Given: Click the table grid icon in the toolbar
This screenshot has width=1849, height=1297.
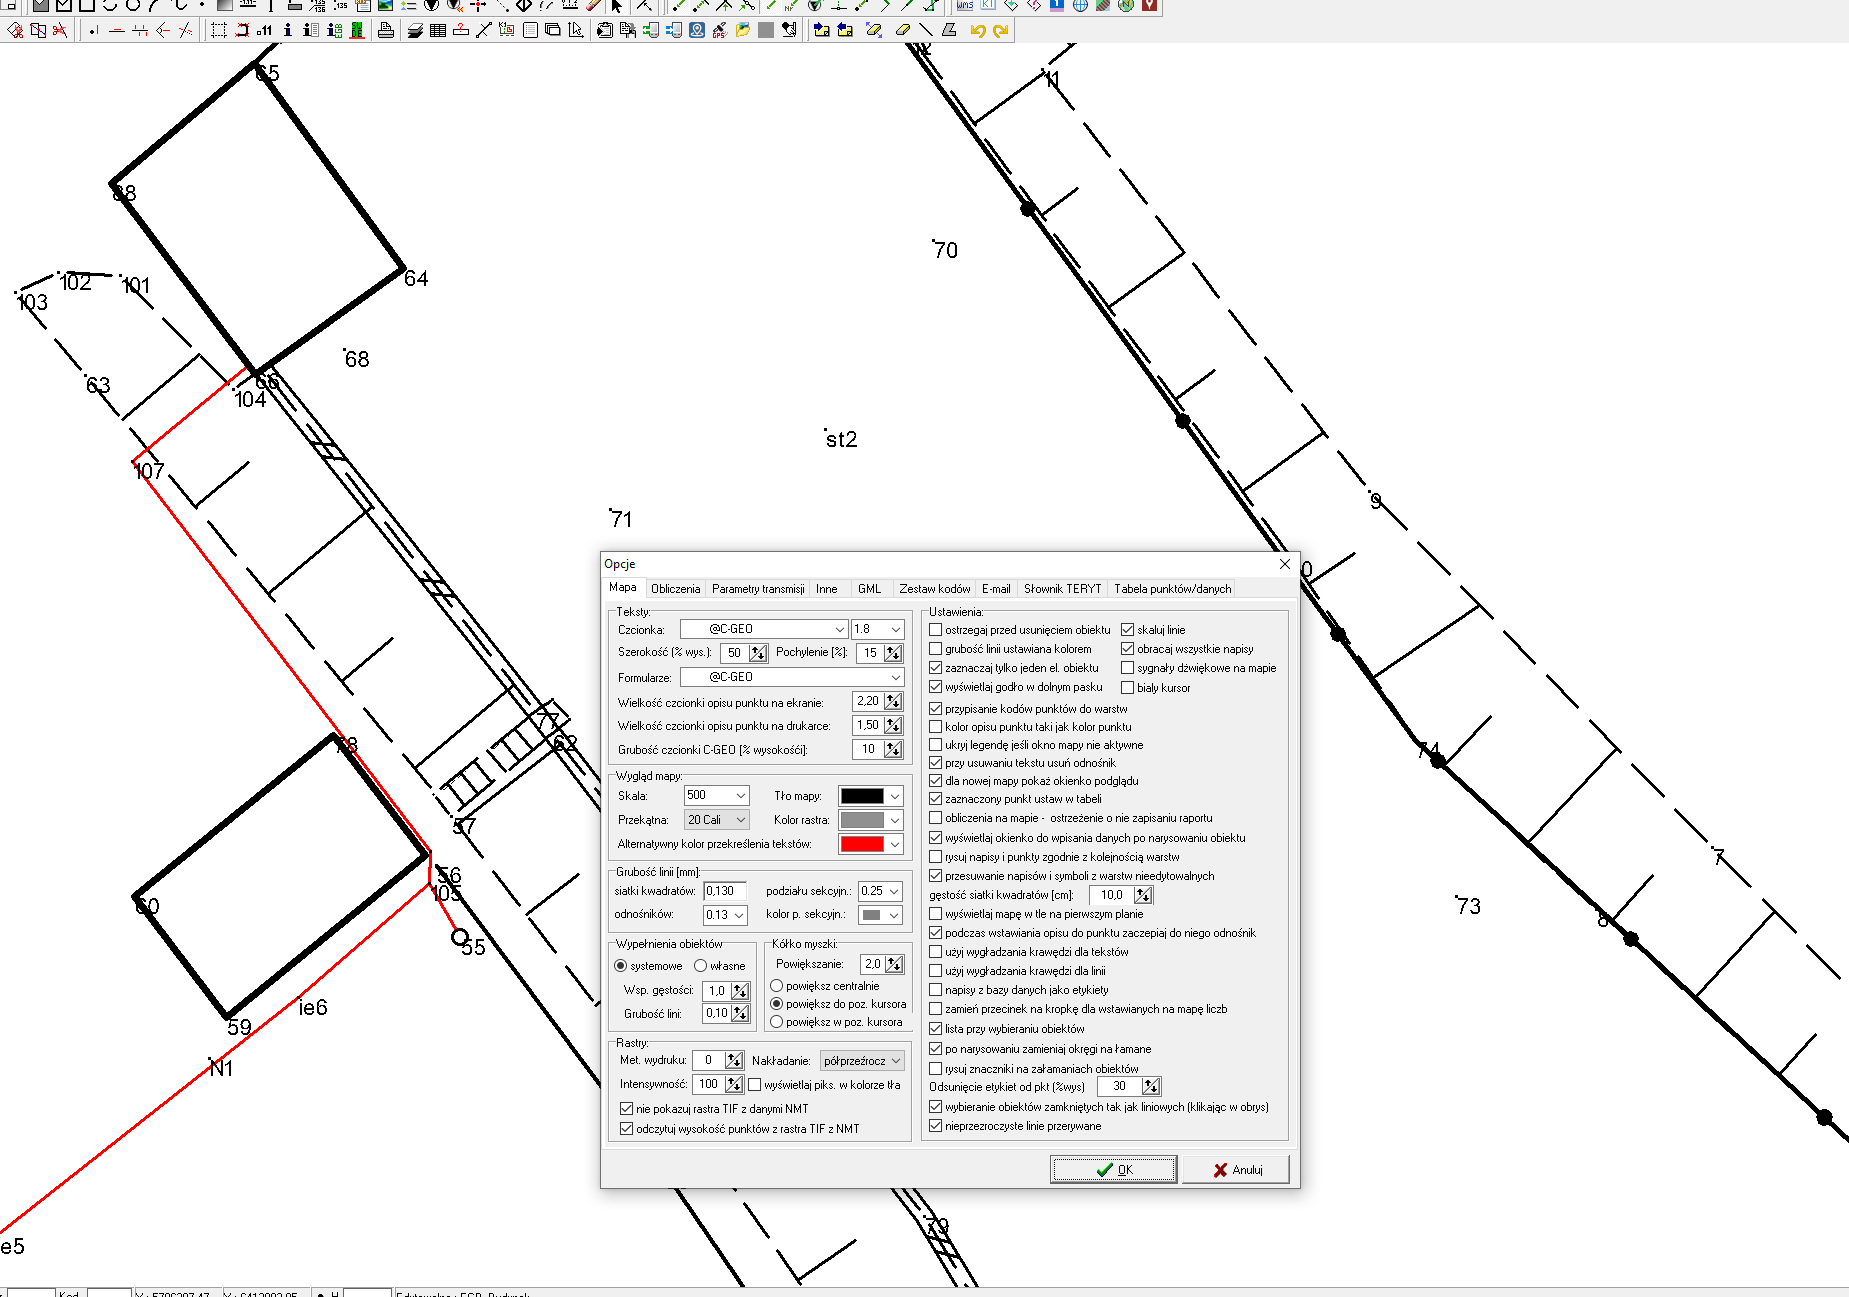Looking at the screenshot, I should tap(438, 30).
